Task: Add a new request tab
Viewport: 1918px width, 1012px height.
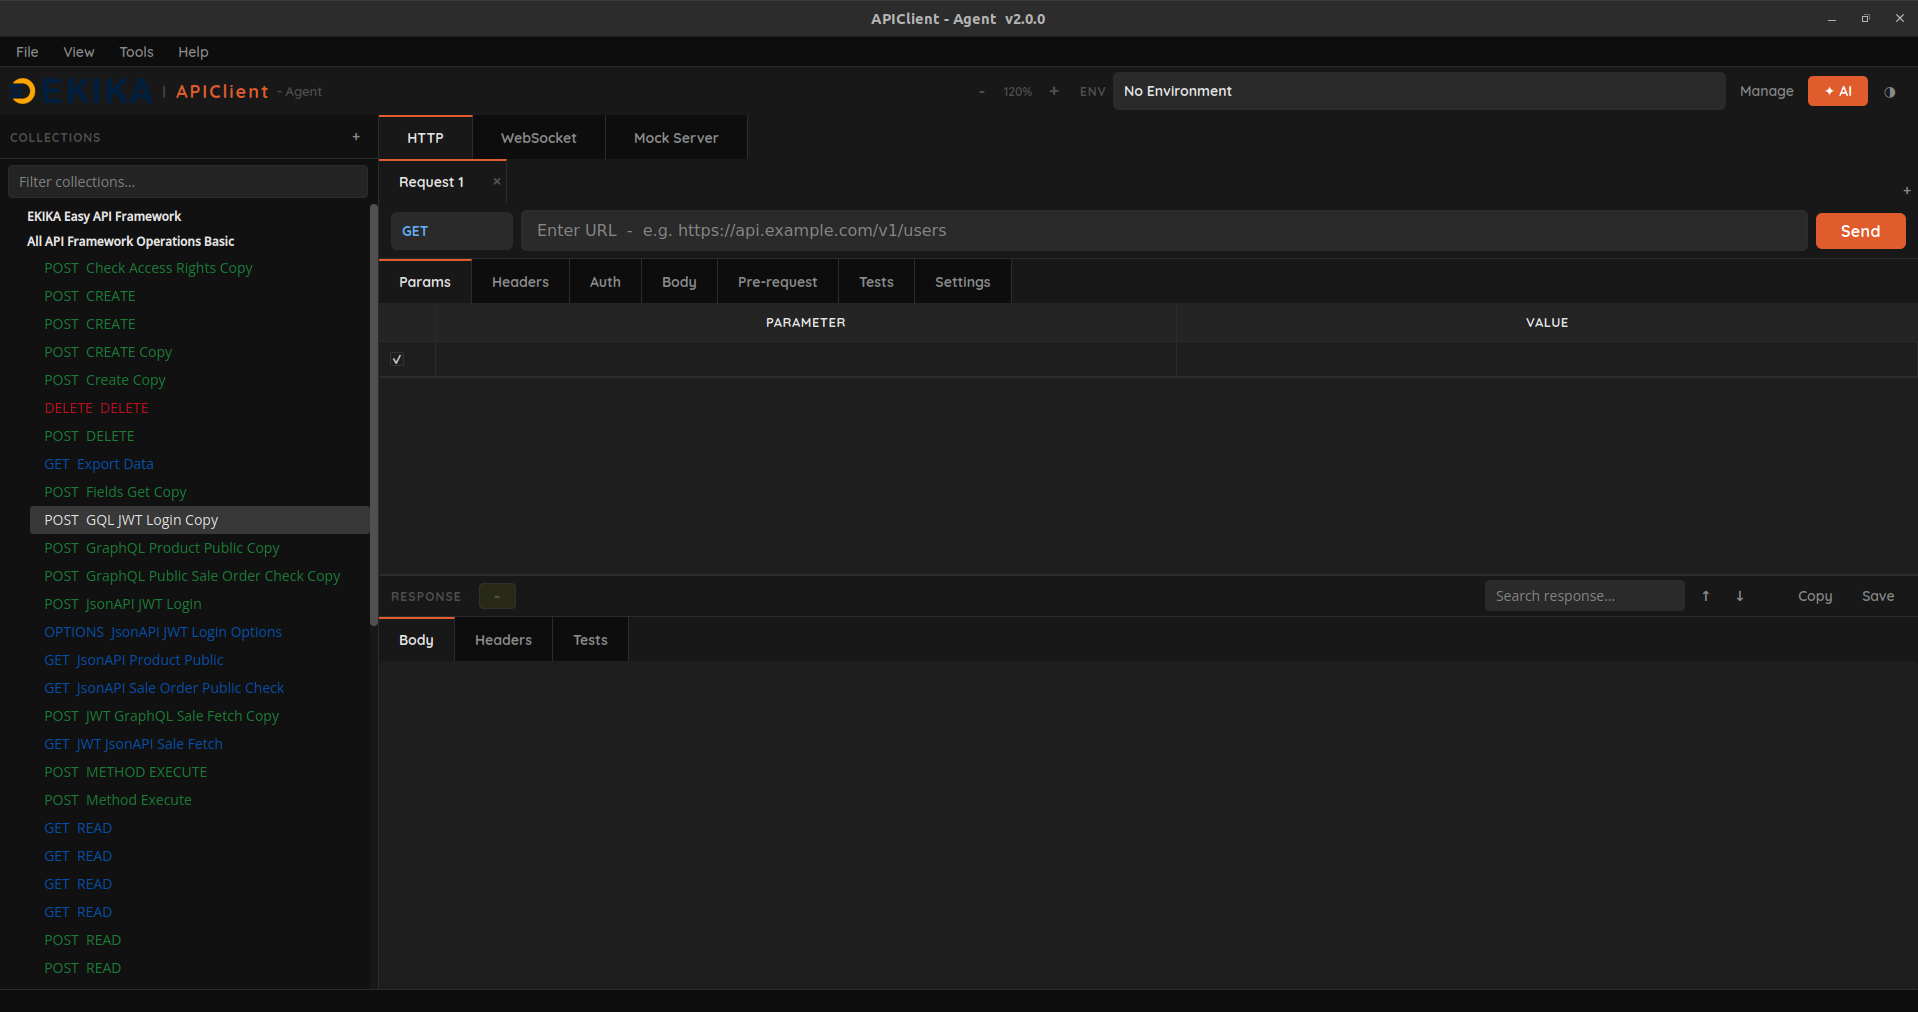Action: 1906,190
